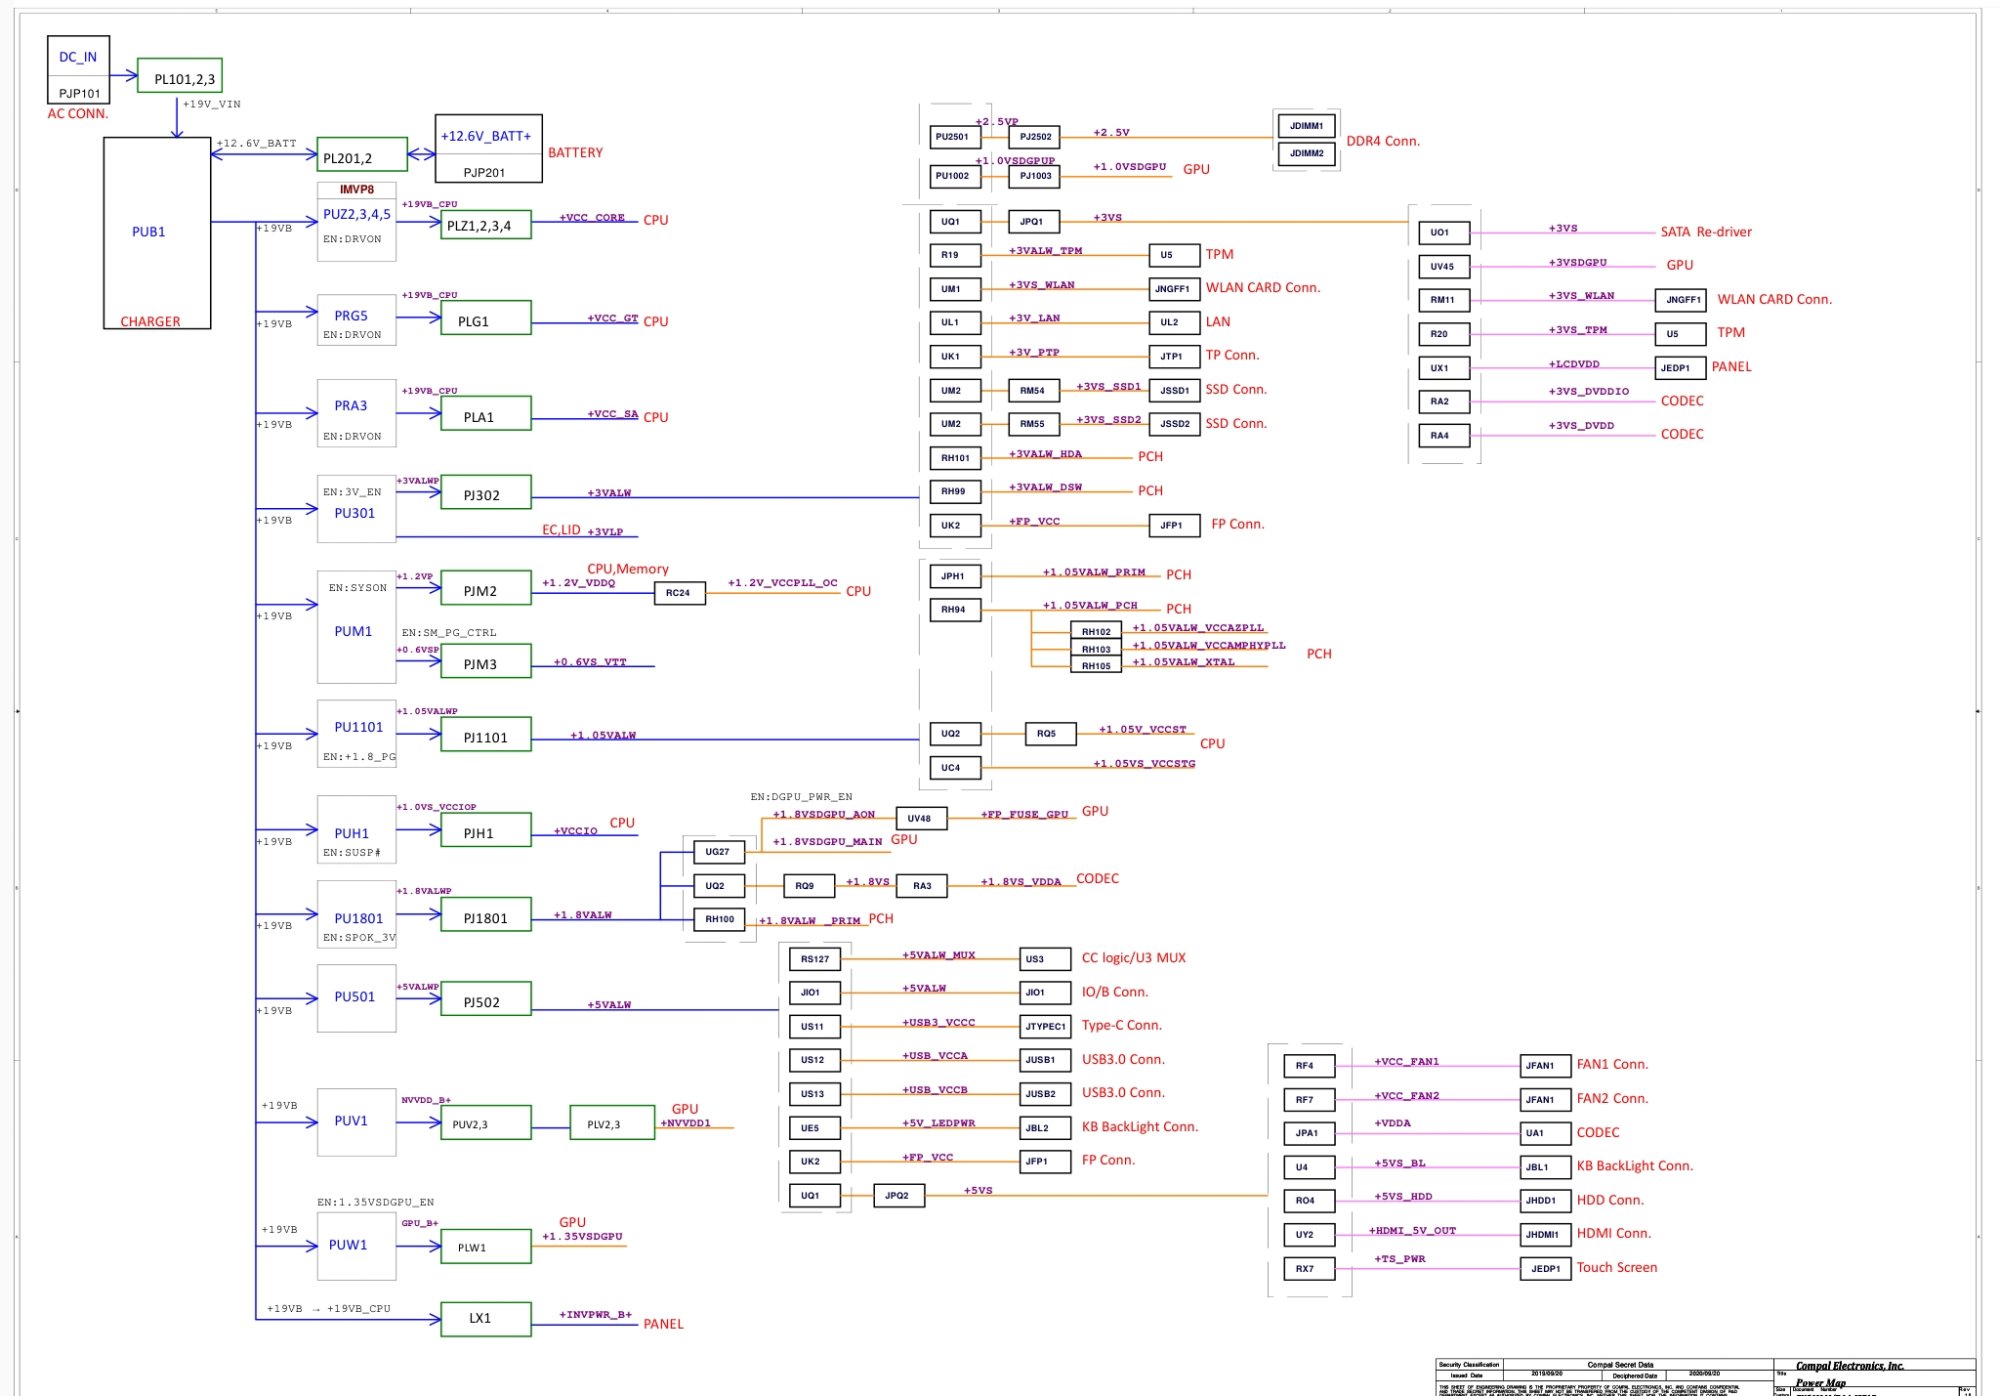The height and width of the screenshot is (1396, 2000).
Task: Click the UO1 block
Action: [1444, 232]
